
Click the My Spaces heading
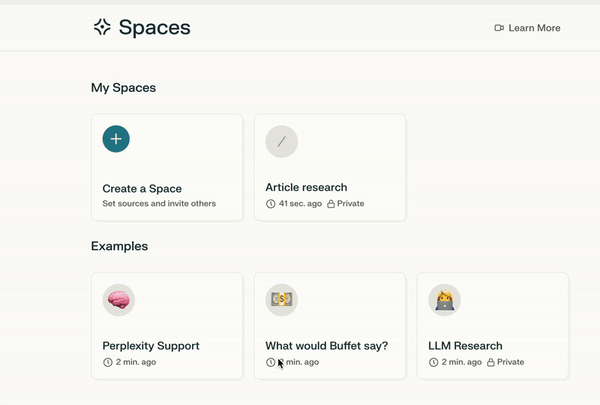(123, 88)
